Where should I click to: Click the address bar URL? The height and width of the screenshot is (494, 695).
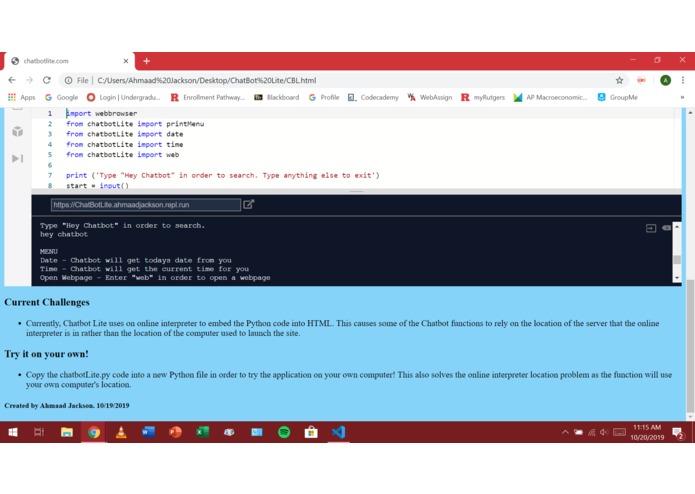(x=207, y=80)
